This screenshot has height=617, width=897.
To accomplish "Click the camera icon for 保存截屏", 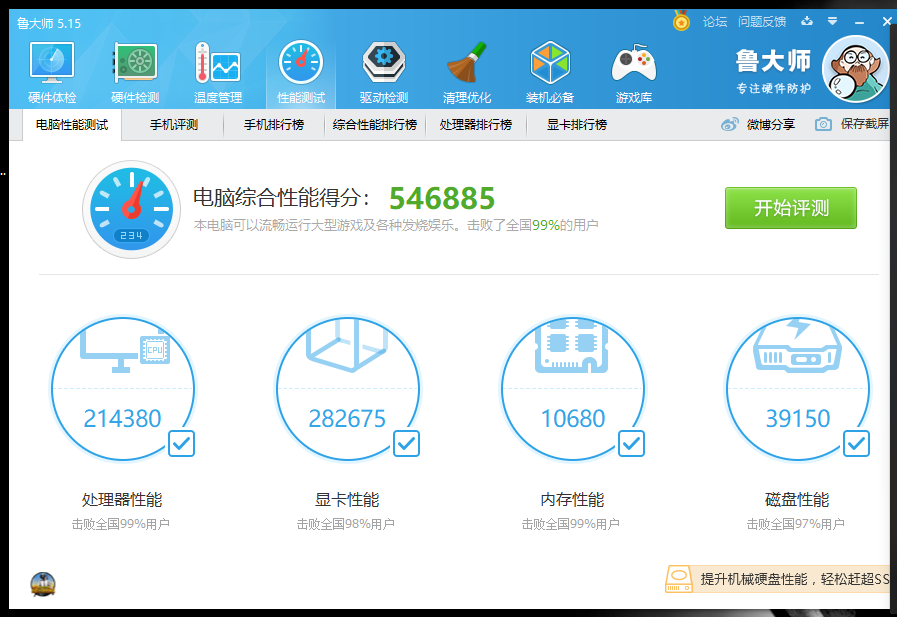I will (823, 125).
